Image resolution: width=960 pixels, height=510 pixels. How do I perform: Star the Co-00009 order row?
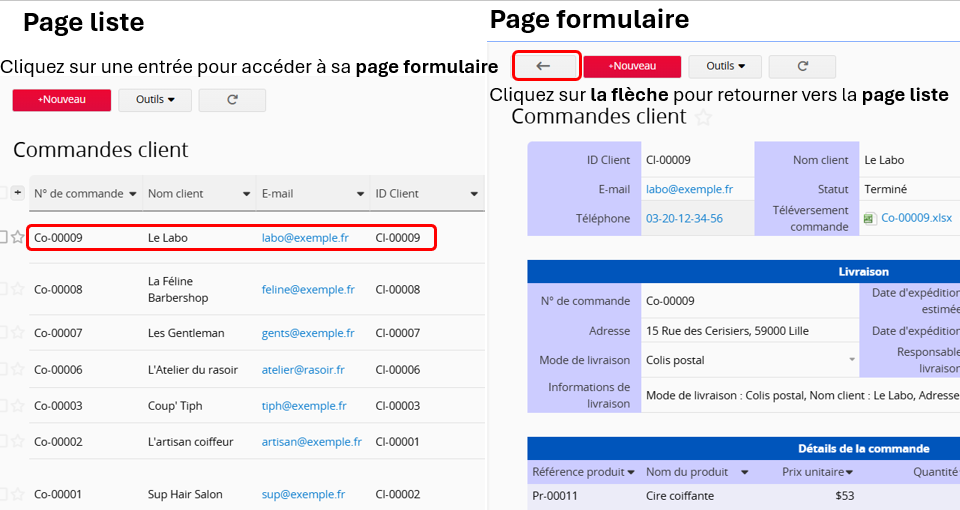17,238
